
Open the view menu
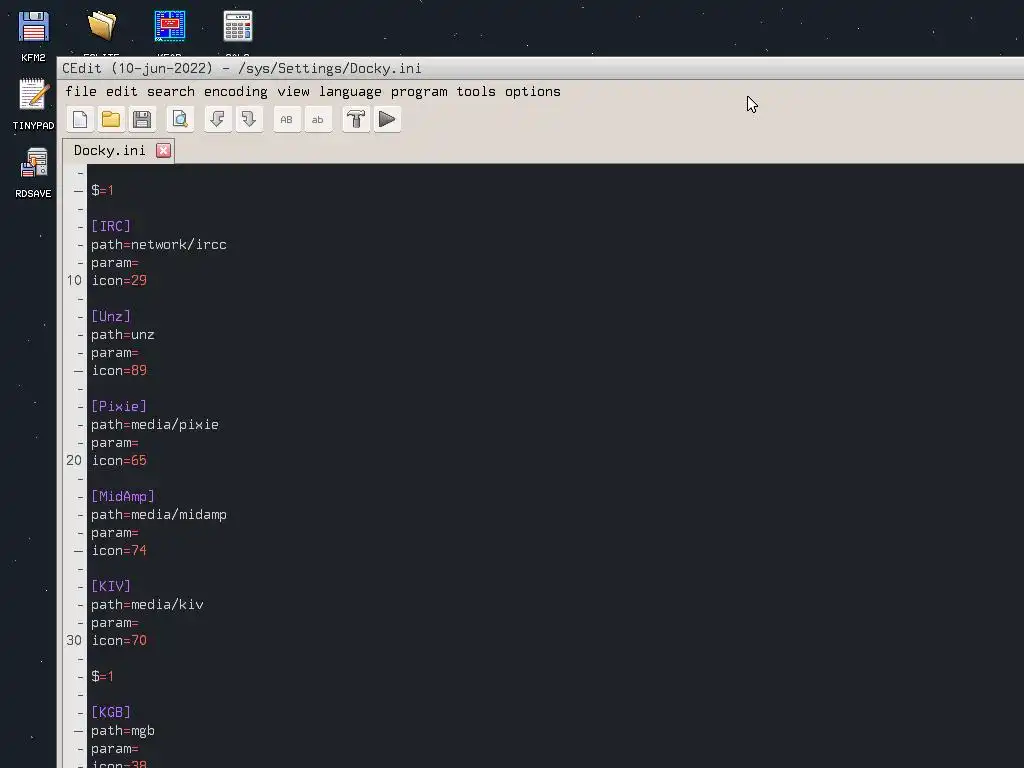click(293, 92)
